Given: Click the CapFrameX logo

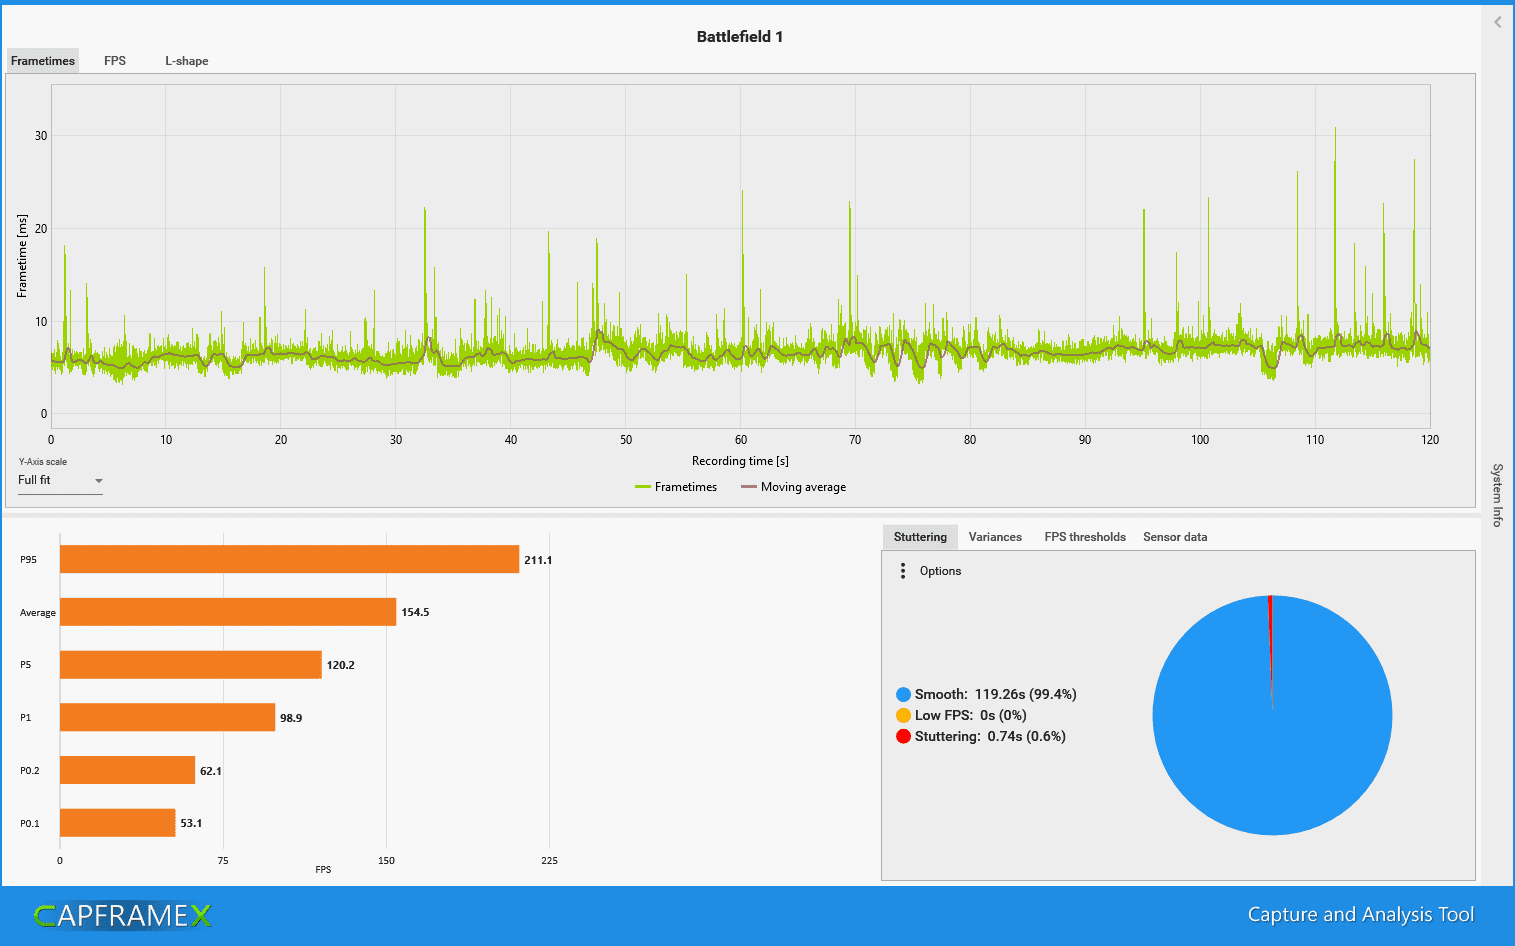Looking at the screenshot, I should pyautogui.click(x=122, y=915).
